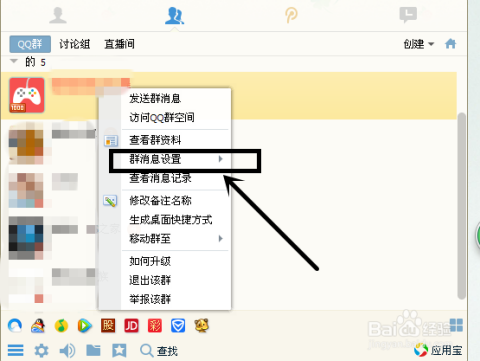480x361 pixels.
Task: Select the red game controller group avatar
Action: [27, 95]
